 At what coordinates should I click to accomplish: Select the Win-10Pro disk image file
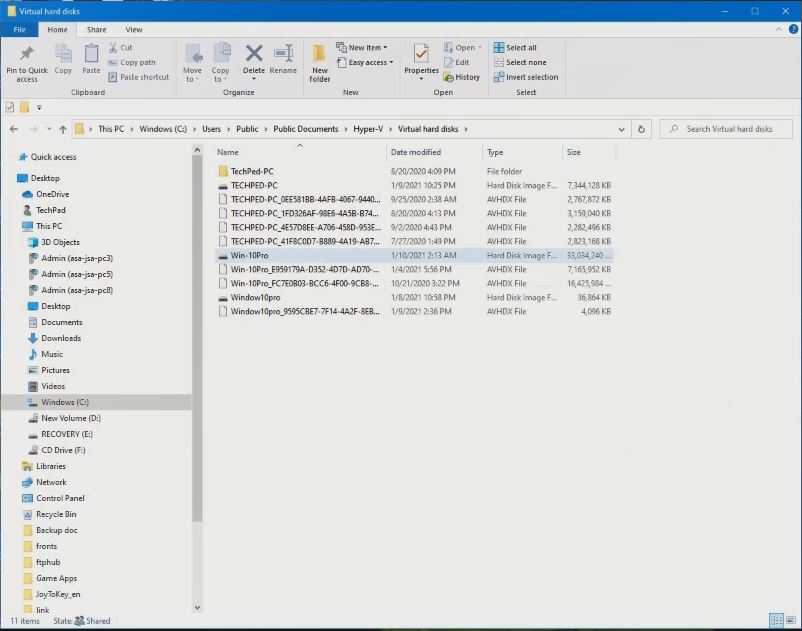click(250, 255)
